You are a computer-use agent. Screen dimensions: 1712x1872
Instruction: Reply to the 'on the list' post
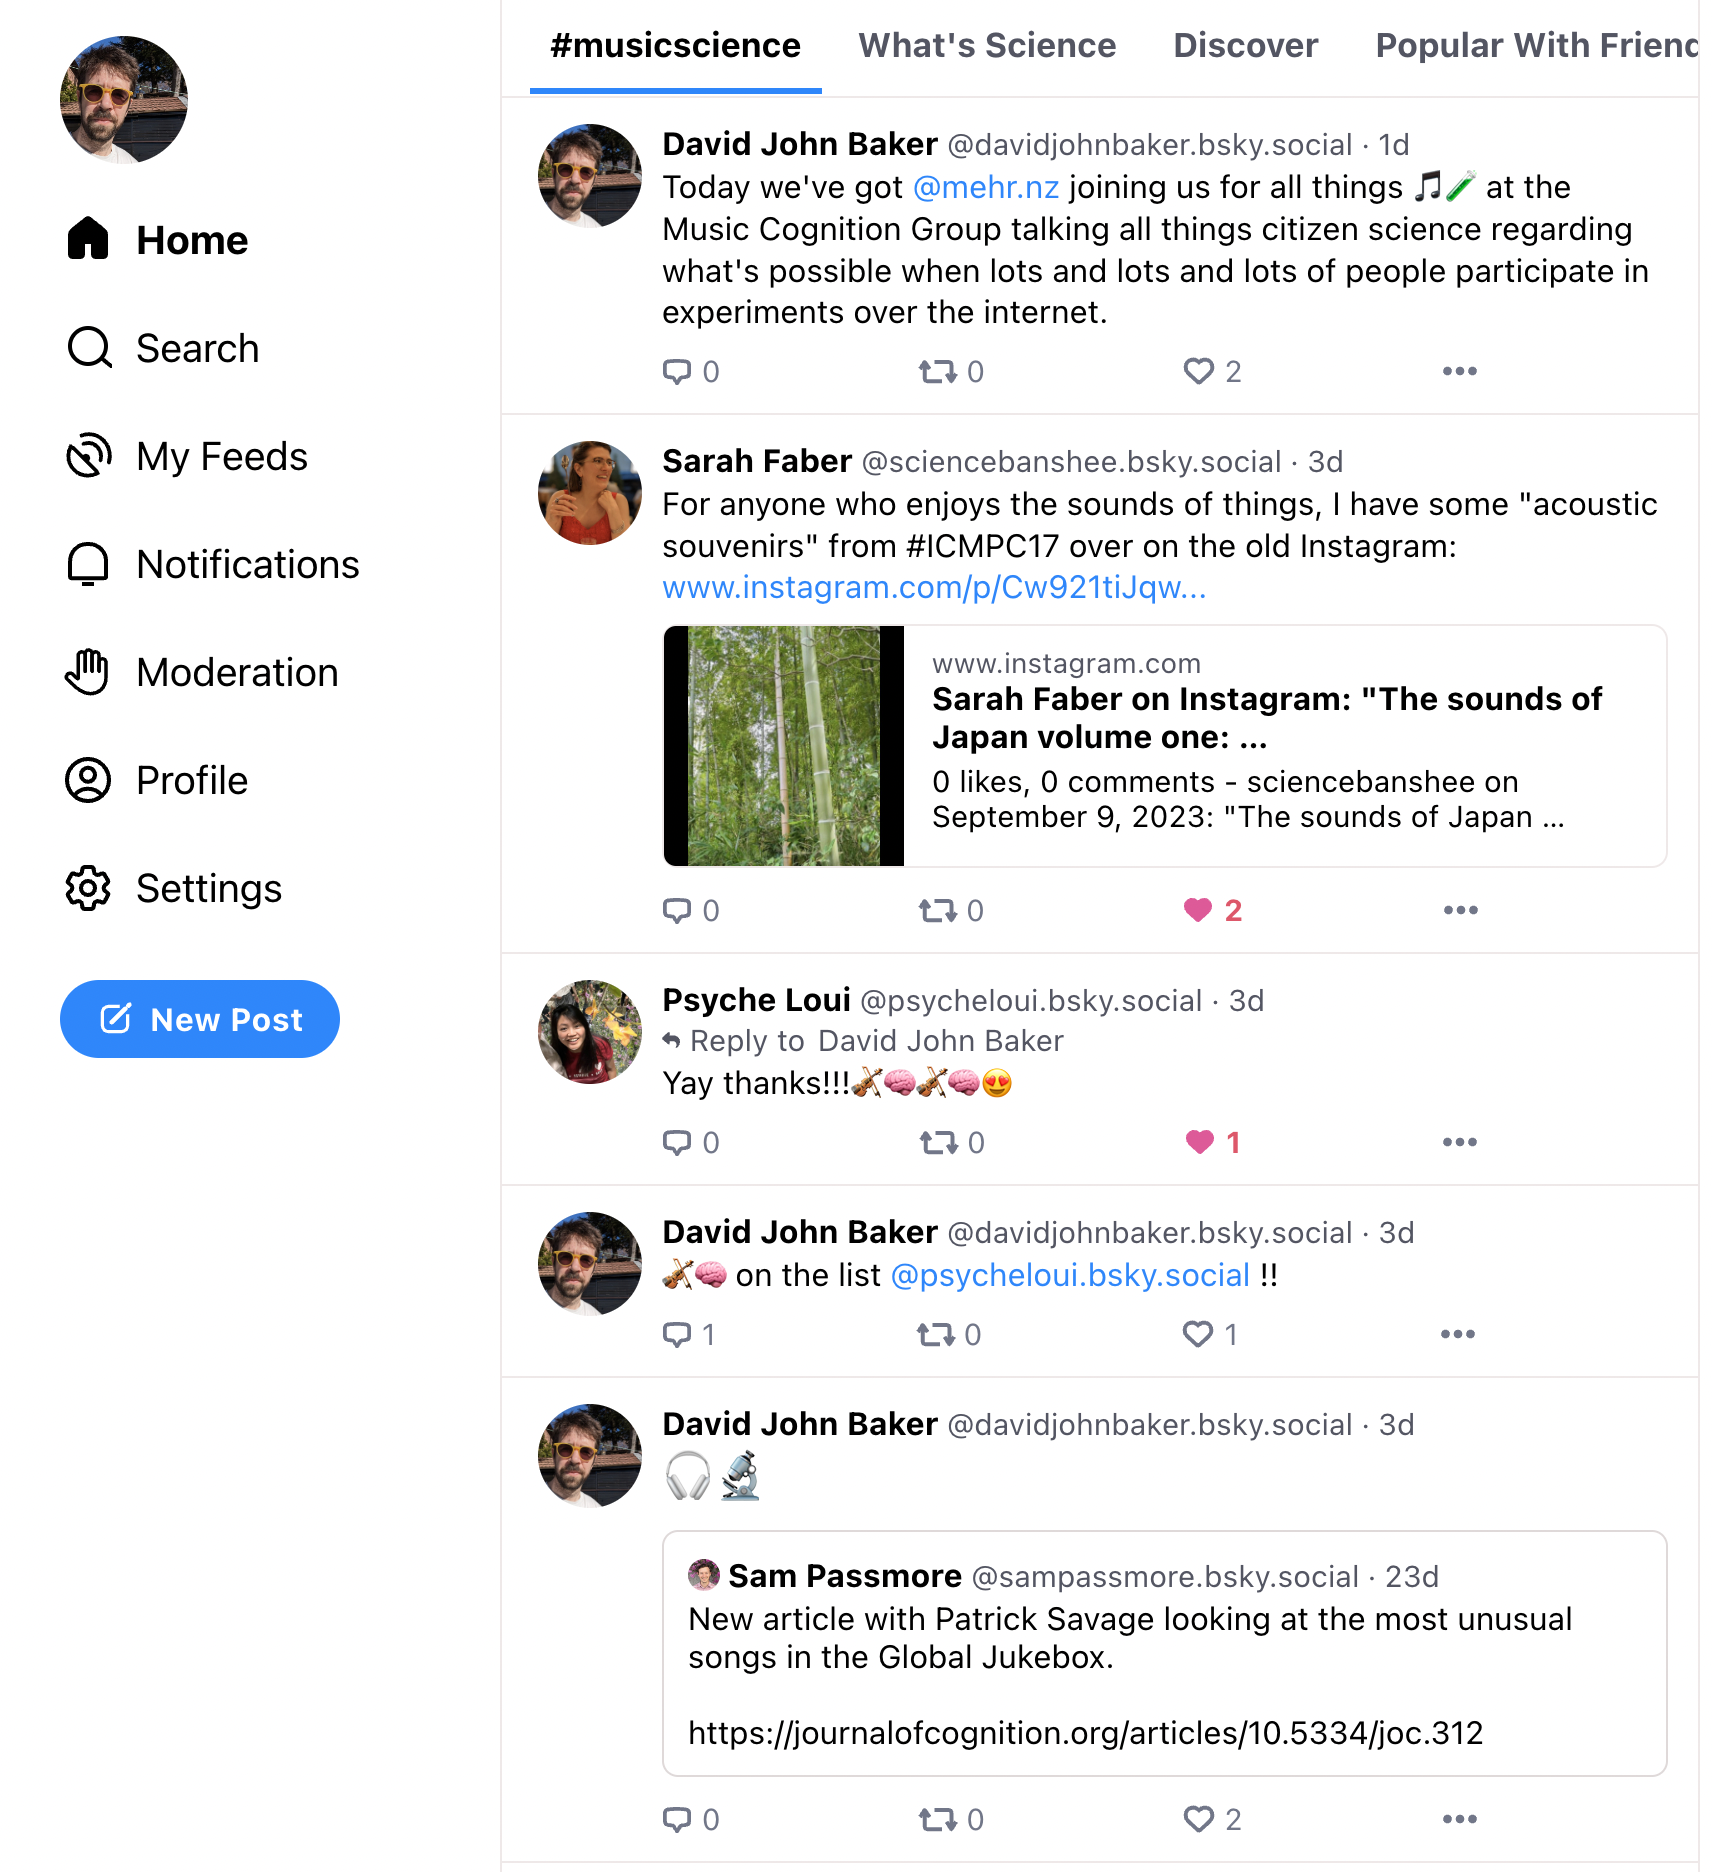click(689, 1334)
